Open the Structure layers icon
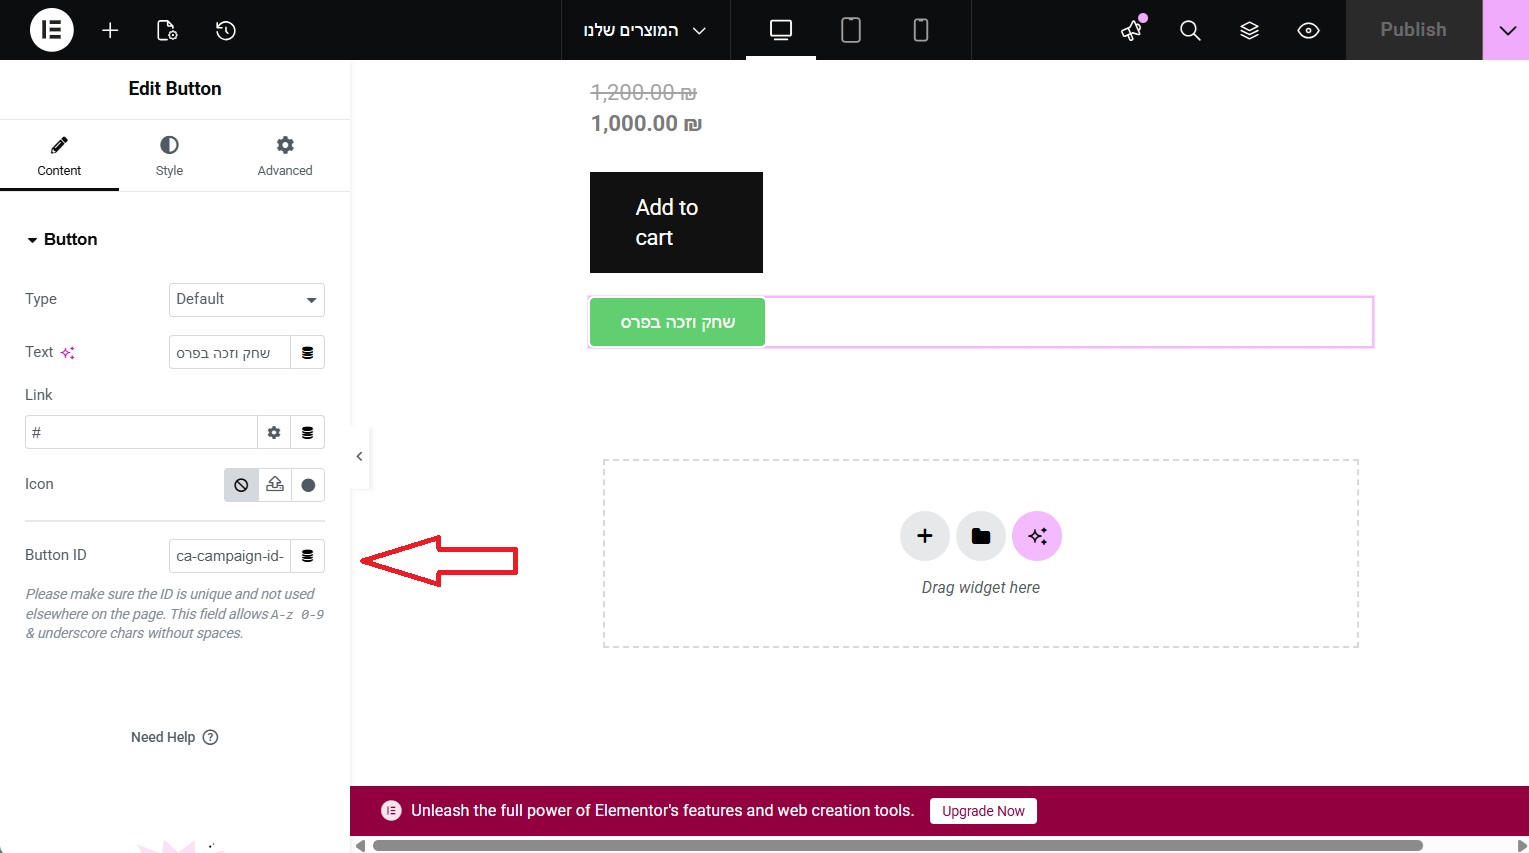This screenshot has height=853, width=1529. point(1249,30)
